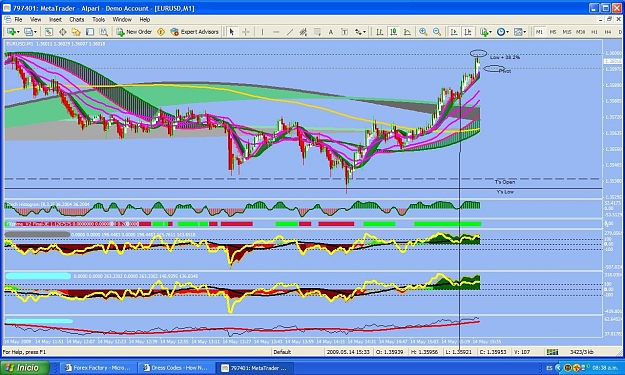Toggle the Terminal window icon
This screenshot has height=375, width=625.
[x=90, y=32]
